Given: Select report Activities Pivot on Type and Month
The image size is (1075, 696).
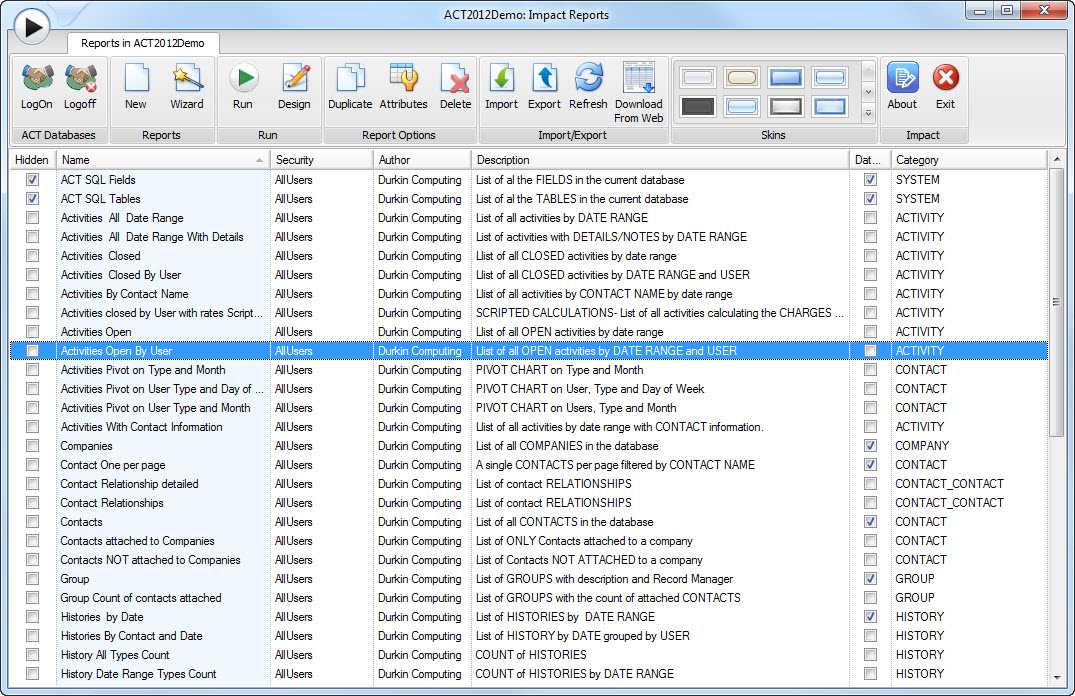Looking at the screenshot, I should click(x=143, y=370).
